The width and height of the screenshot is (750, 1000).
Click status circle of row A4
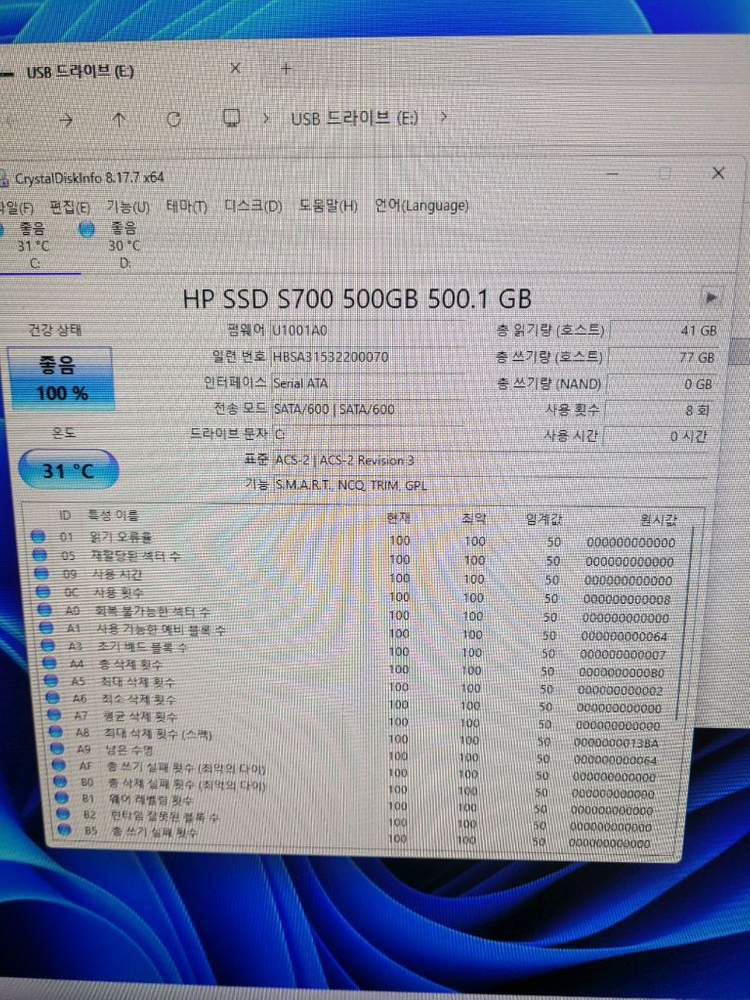pos(50,663)
